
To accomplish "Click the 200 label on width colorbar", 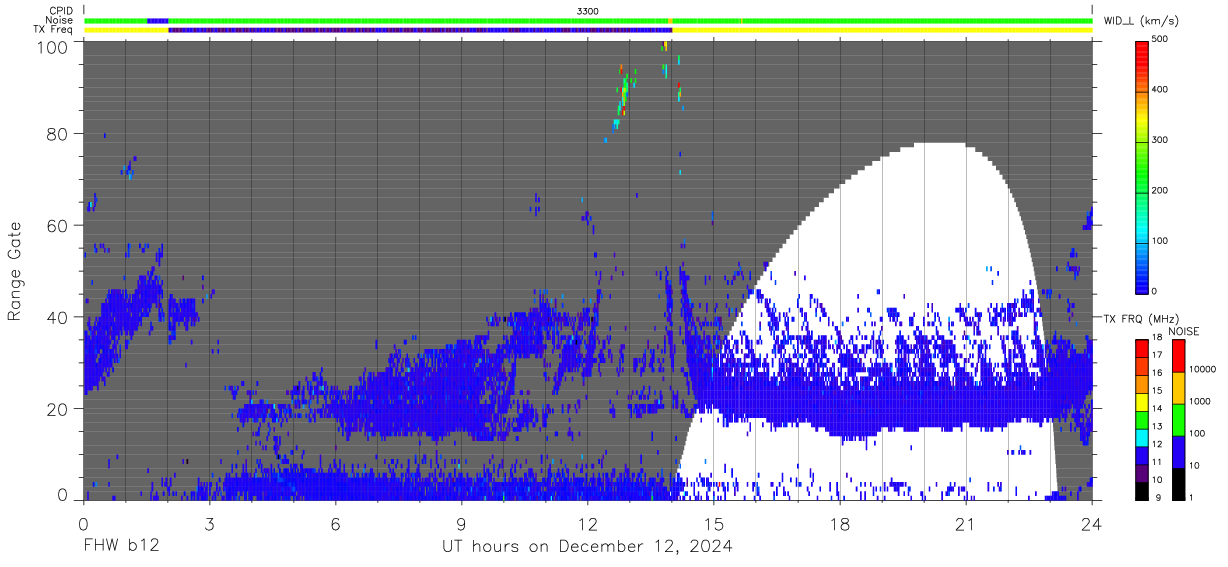I will (1161, 190).
